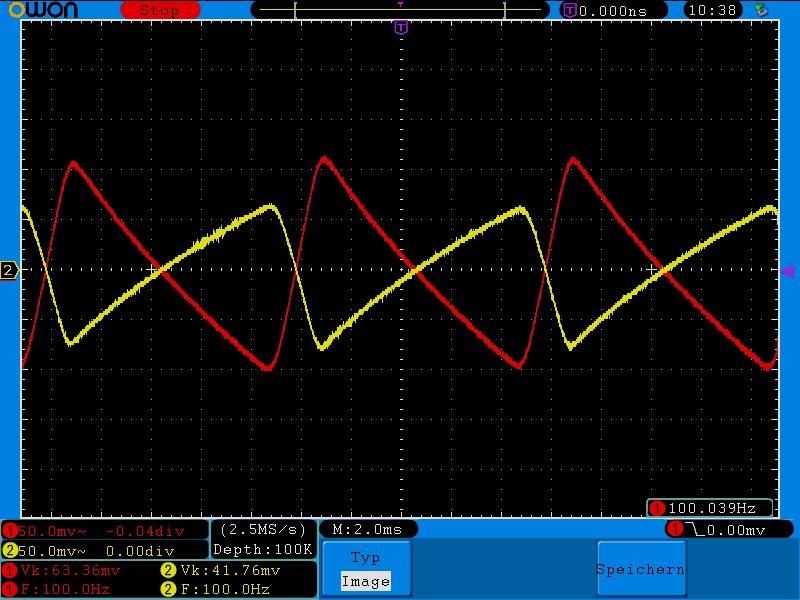Screen dimensions: 800x600
Task: Click the yellow channel 2 ground marker
Action: (9, 270)
